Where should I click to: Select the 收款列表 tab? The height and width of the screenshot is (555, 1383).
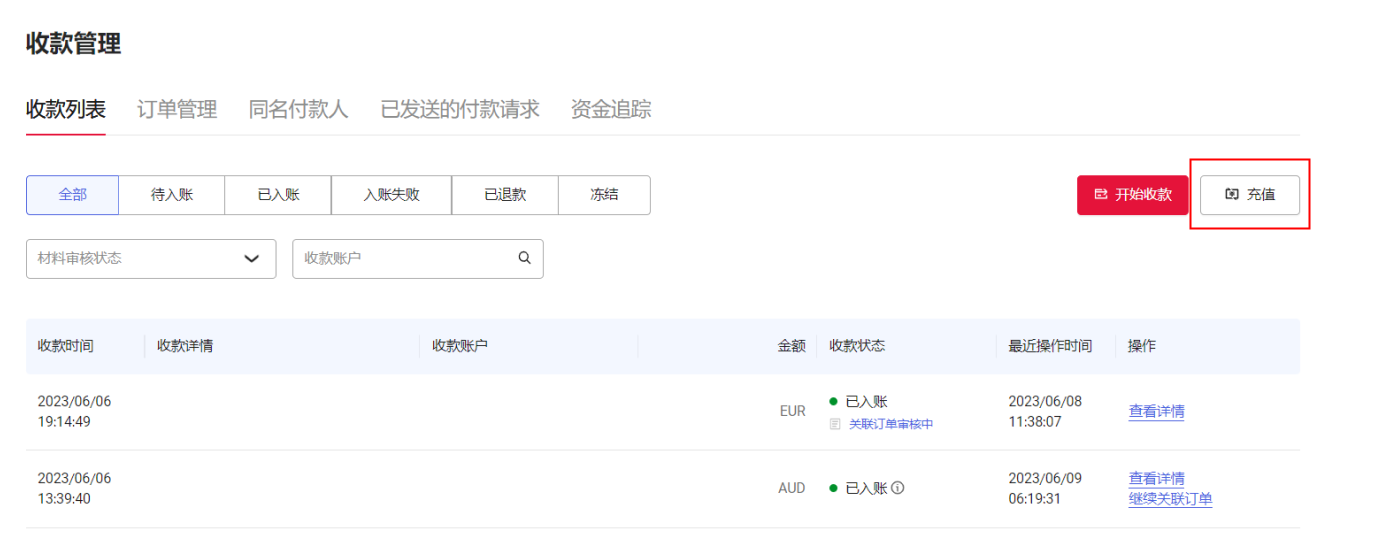coord(66,110)
